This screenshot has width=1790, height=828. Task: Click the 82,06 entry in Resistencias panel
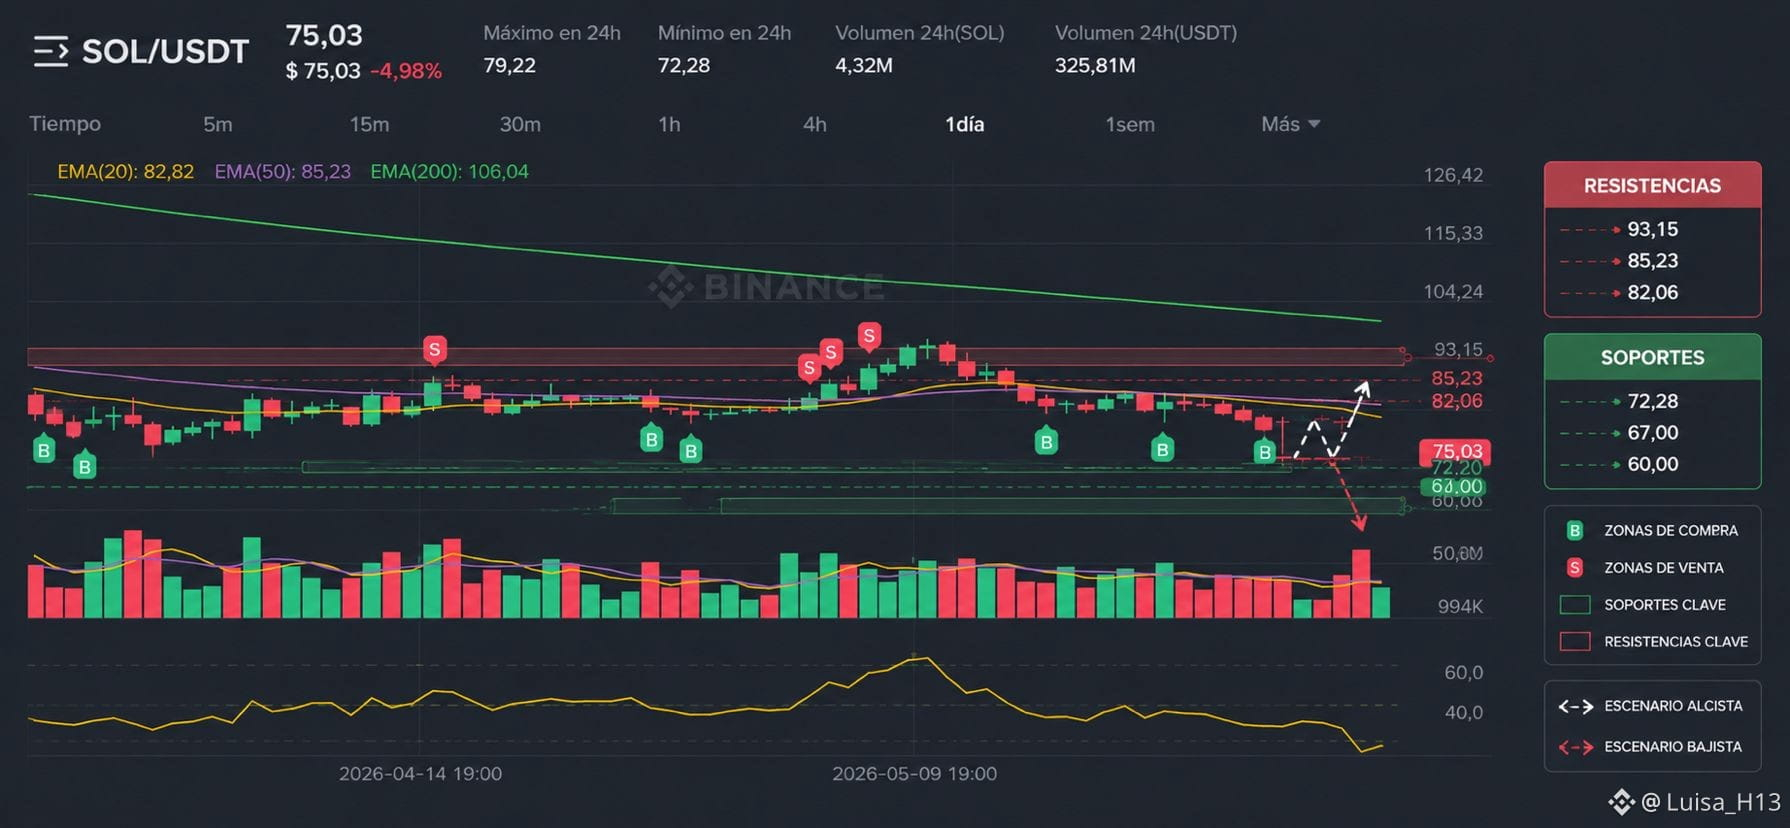(1652, 293)
